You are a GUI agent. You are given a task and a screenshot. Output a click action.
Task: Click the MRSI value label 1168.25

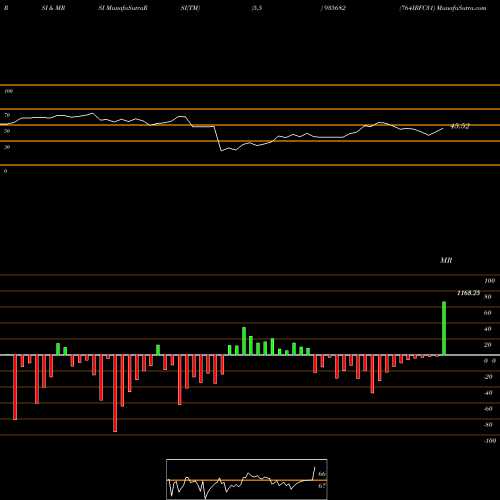click(468, 293)
